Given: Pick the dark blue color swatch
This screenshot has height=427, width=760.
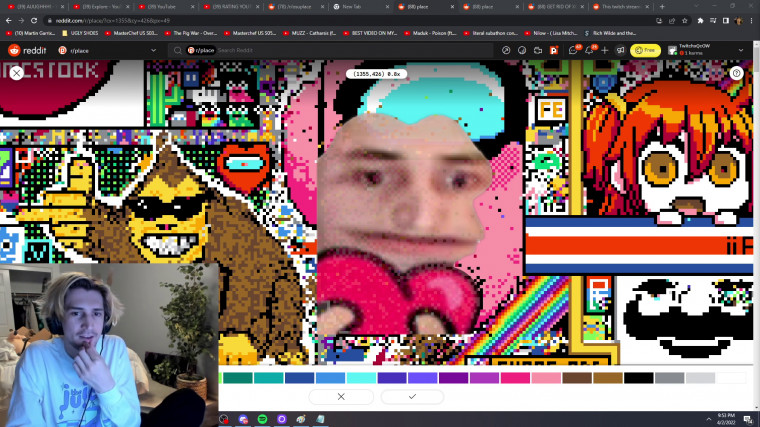Looking at the screenshot, I should [x=300, y=378].
